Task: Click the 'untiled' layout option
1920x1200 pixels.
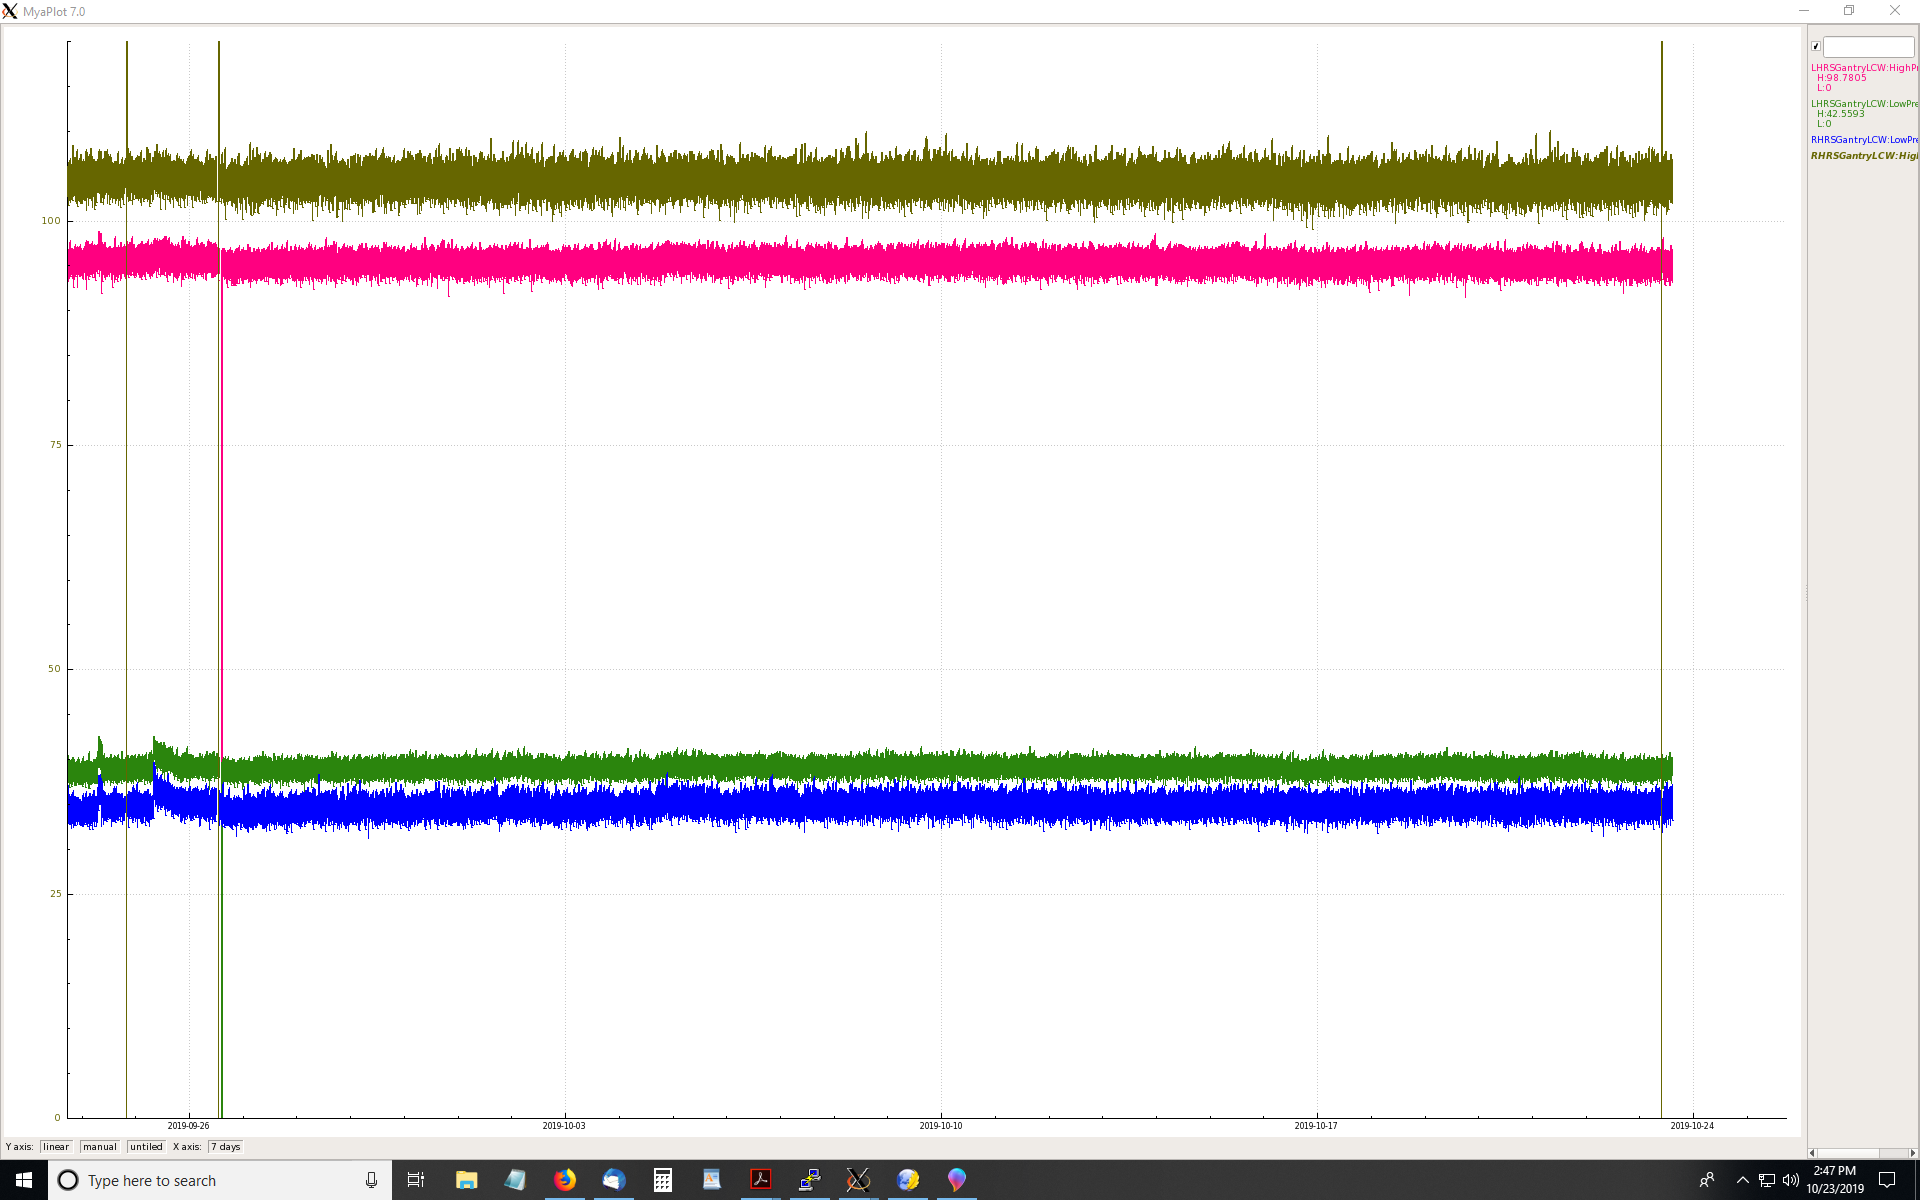Action: click(x=146, y=1147)
